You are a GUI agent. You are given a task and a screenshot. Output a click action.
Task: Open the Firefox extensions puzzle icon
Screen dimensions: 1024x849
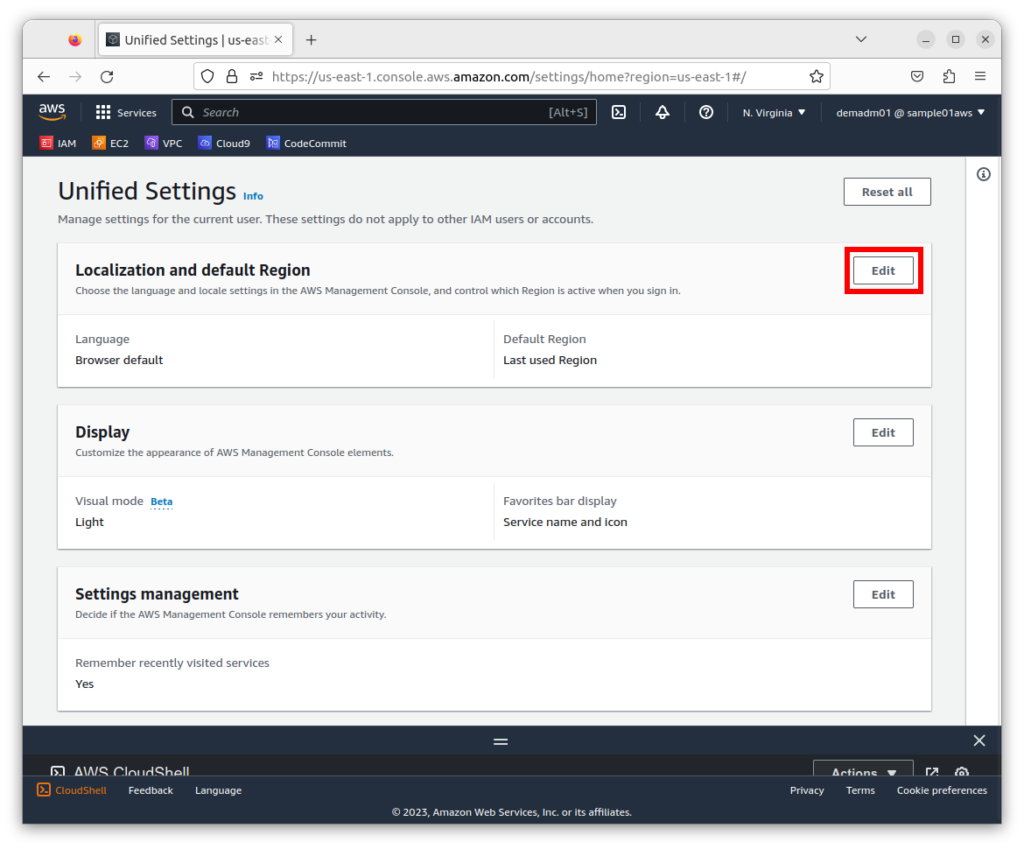[948, 76]
